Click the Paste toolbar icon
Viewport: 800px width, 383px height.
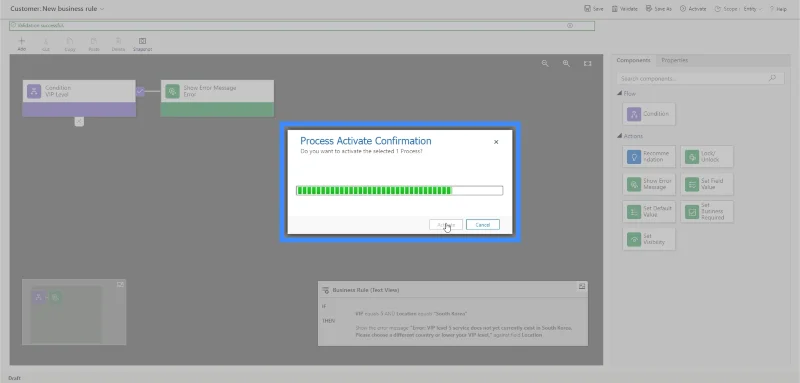click(x=94, y=44)
